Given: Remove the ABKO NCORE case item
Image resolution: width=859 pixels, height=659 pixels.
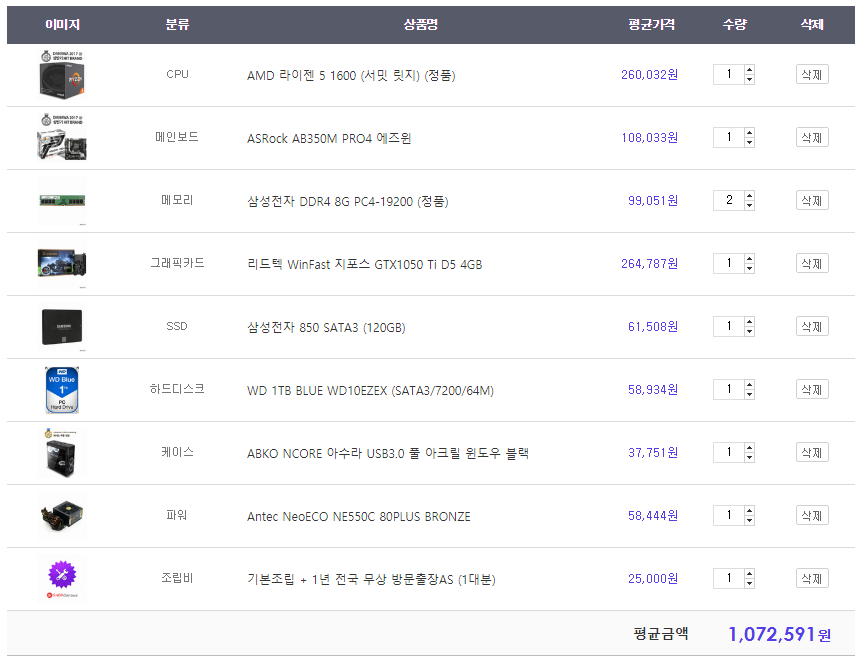Looking at the screenshot, I should (812, 452).
